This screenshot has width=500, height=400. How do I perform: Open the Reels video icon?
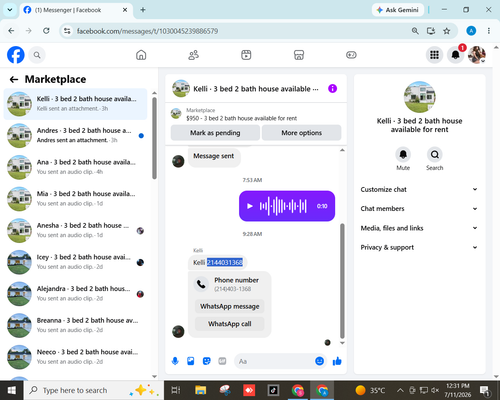click(x=246, y=55)
